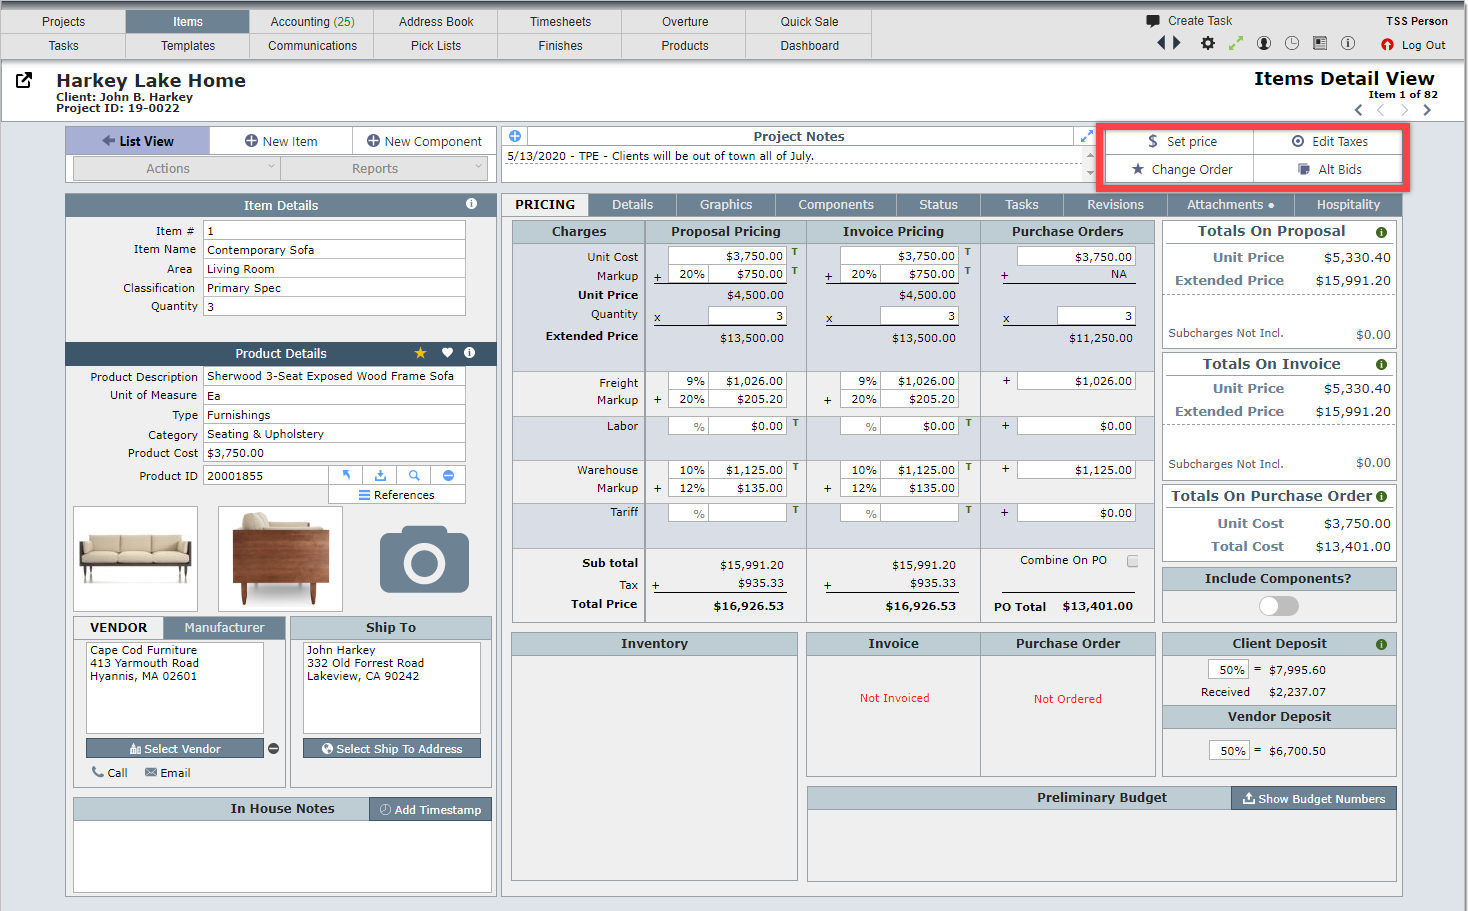Open the Hospitality tab

[x=1348, y=204]
